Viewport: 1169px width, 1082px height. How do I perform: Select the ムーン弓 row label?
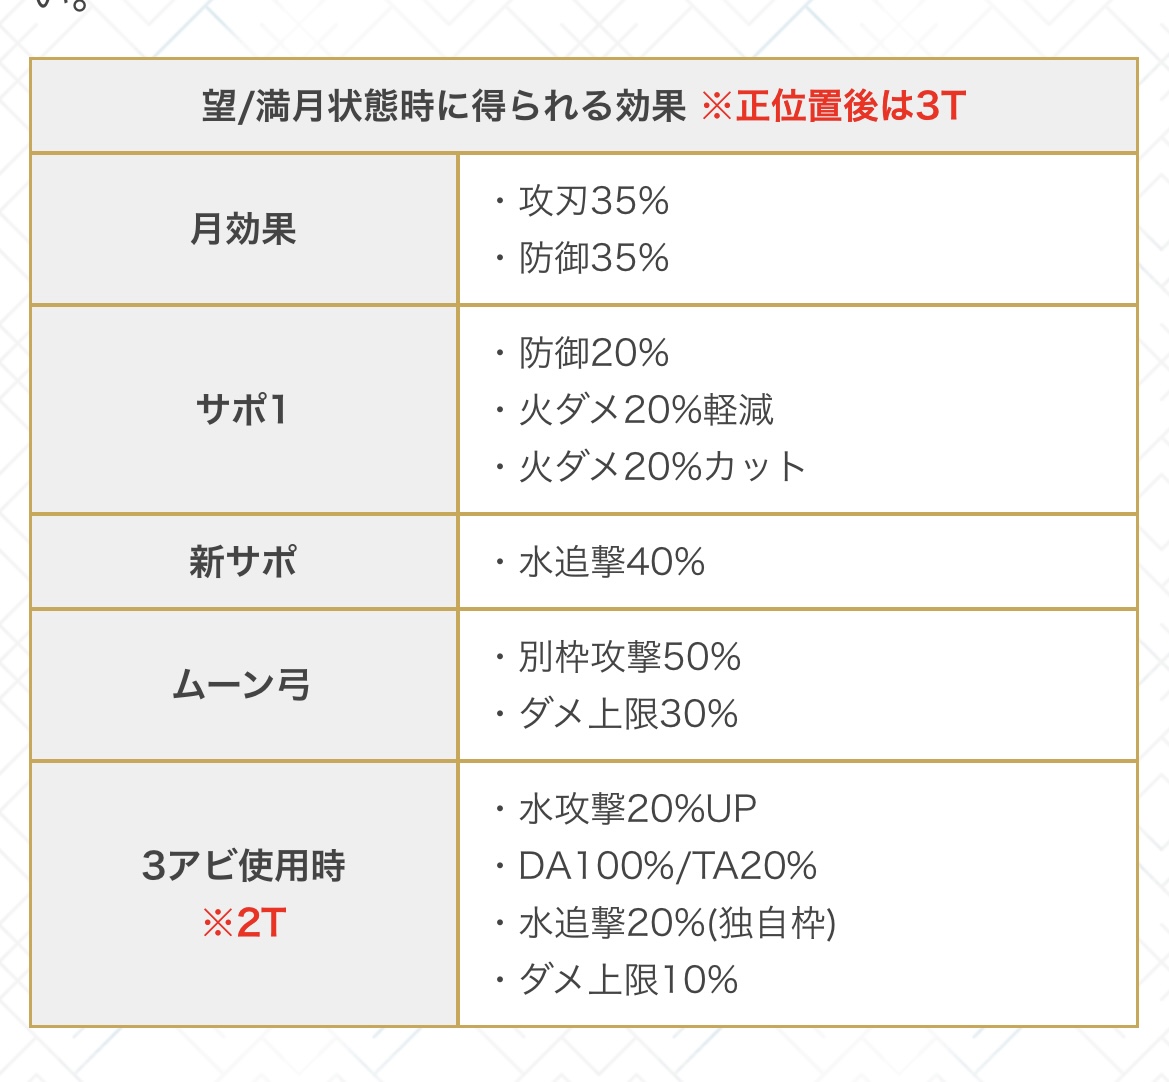(x=244, y=686)
